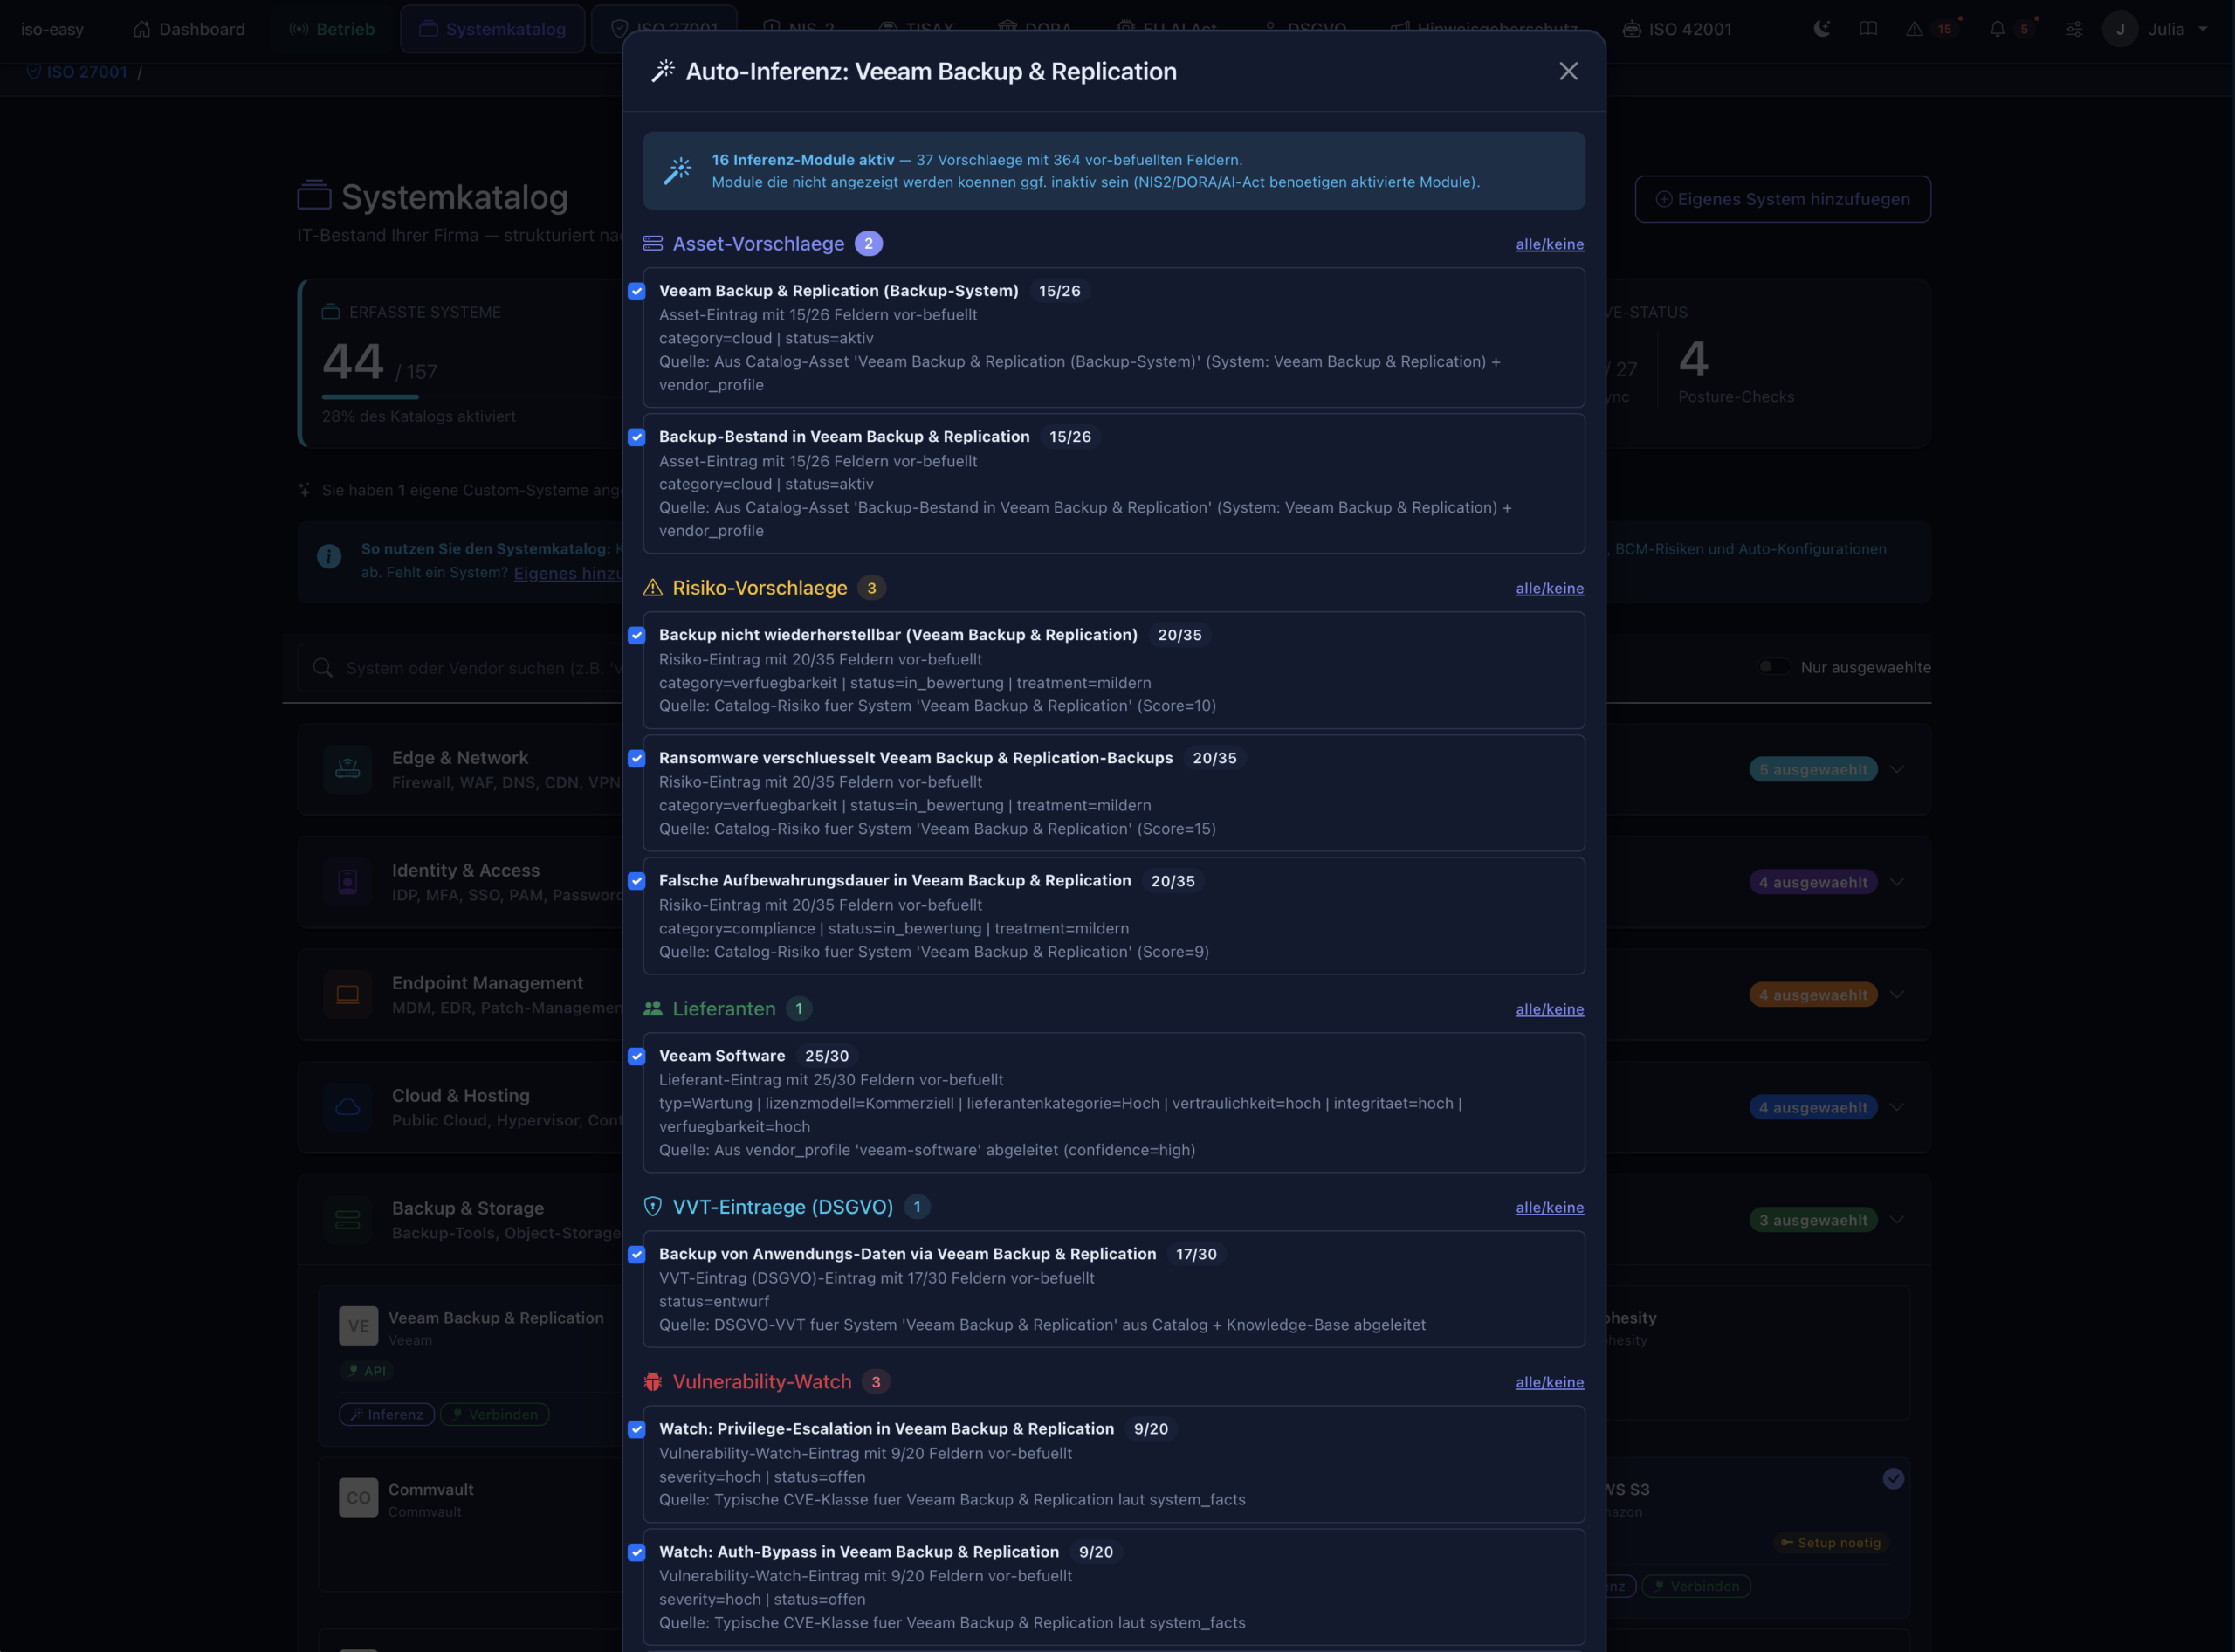Click the Lieferanten people icon
Image resolution: width=2235 pixels, height=1652 pixels.
coord(654,1008)
